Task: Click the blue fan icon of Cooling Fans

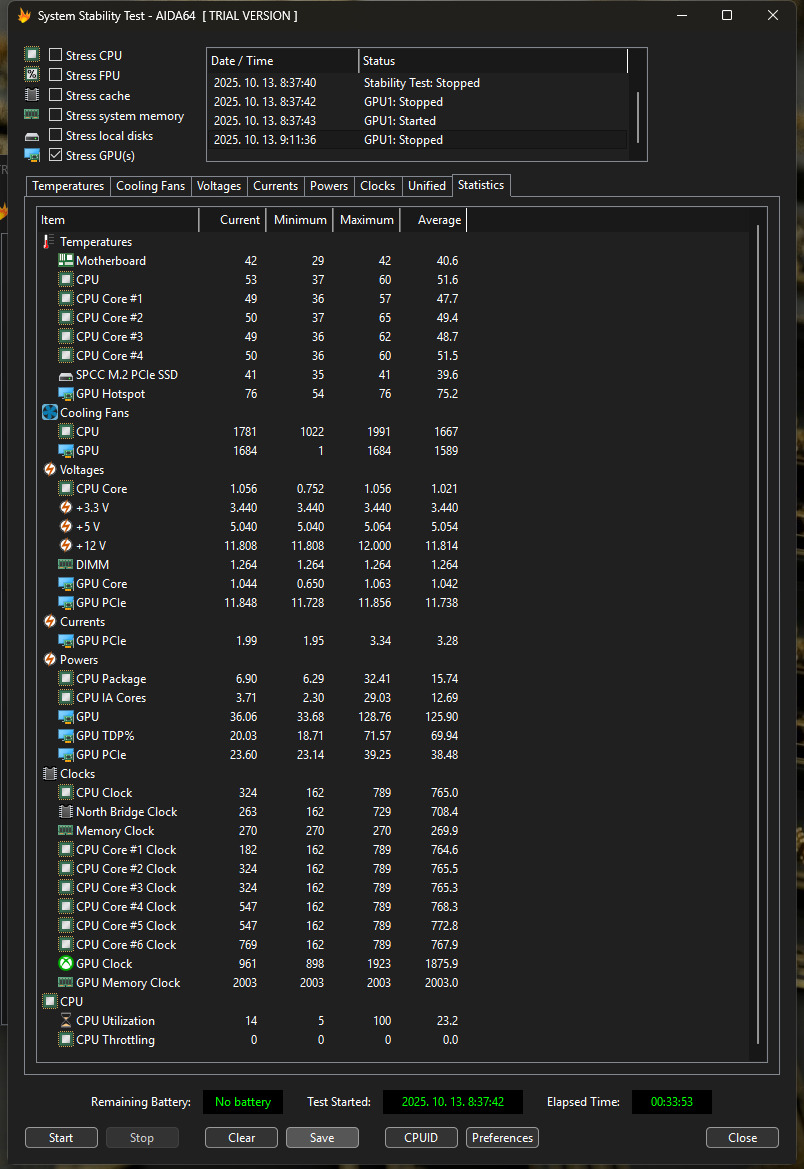Action: click(50, 412)
